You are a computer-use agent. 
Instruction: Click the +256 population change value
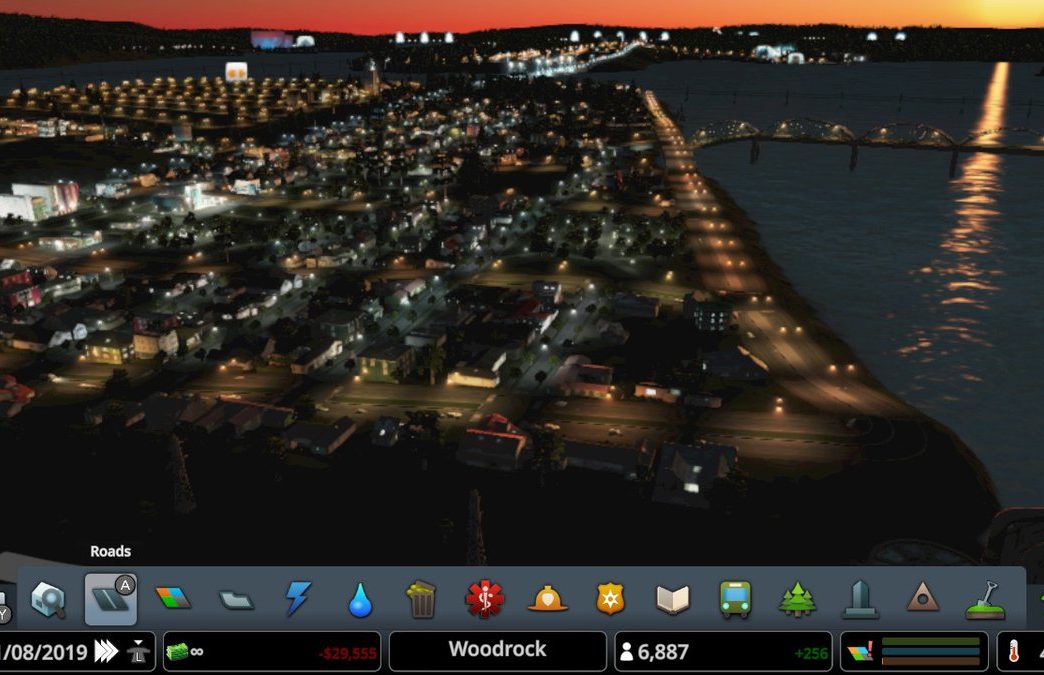pos(811,654)
